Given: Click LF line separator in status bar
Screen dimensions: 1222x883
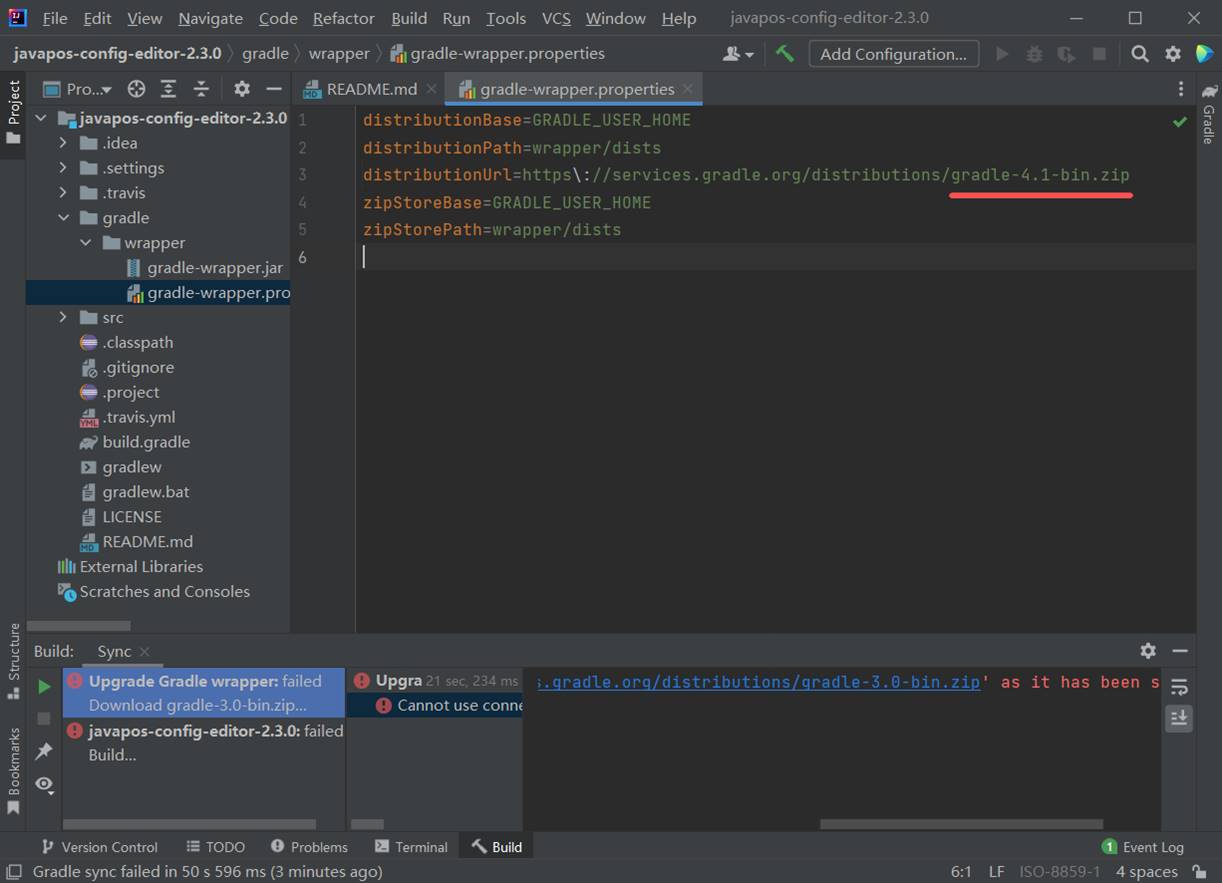Looking at the screenshot, I should (997, 872).
